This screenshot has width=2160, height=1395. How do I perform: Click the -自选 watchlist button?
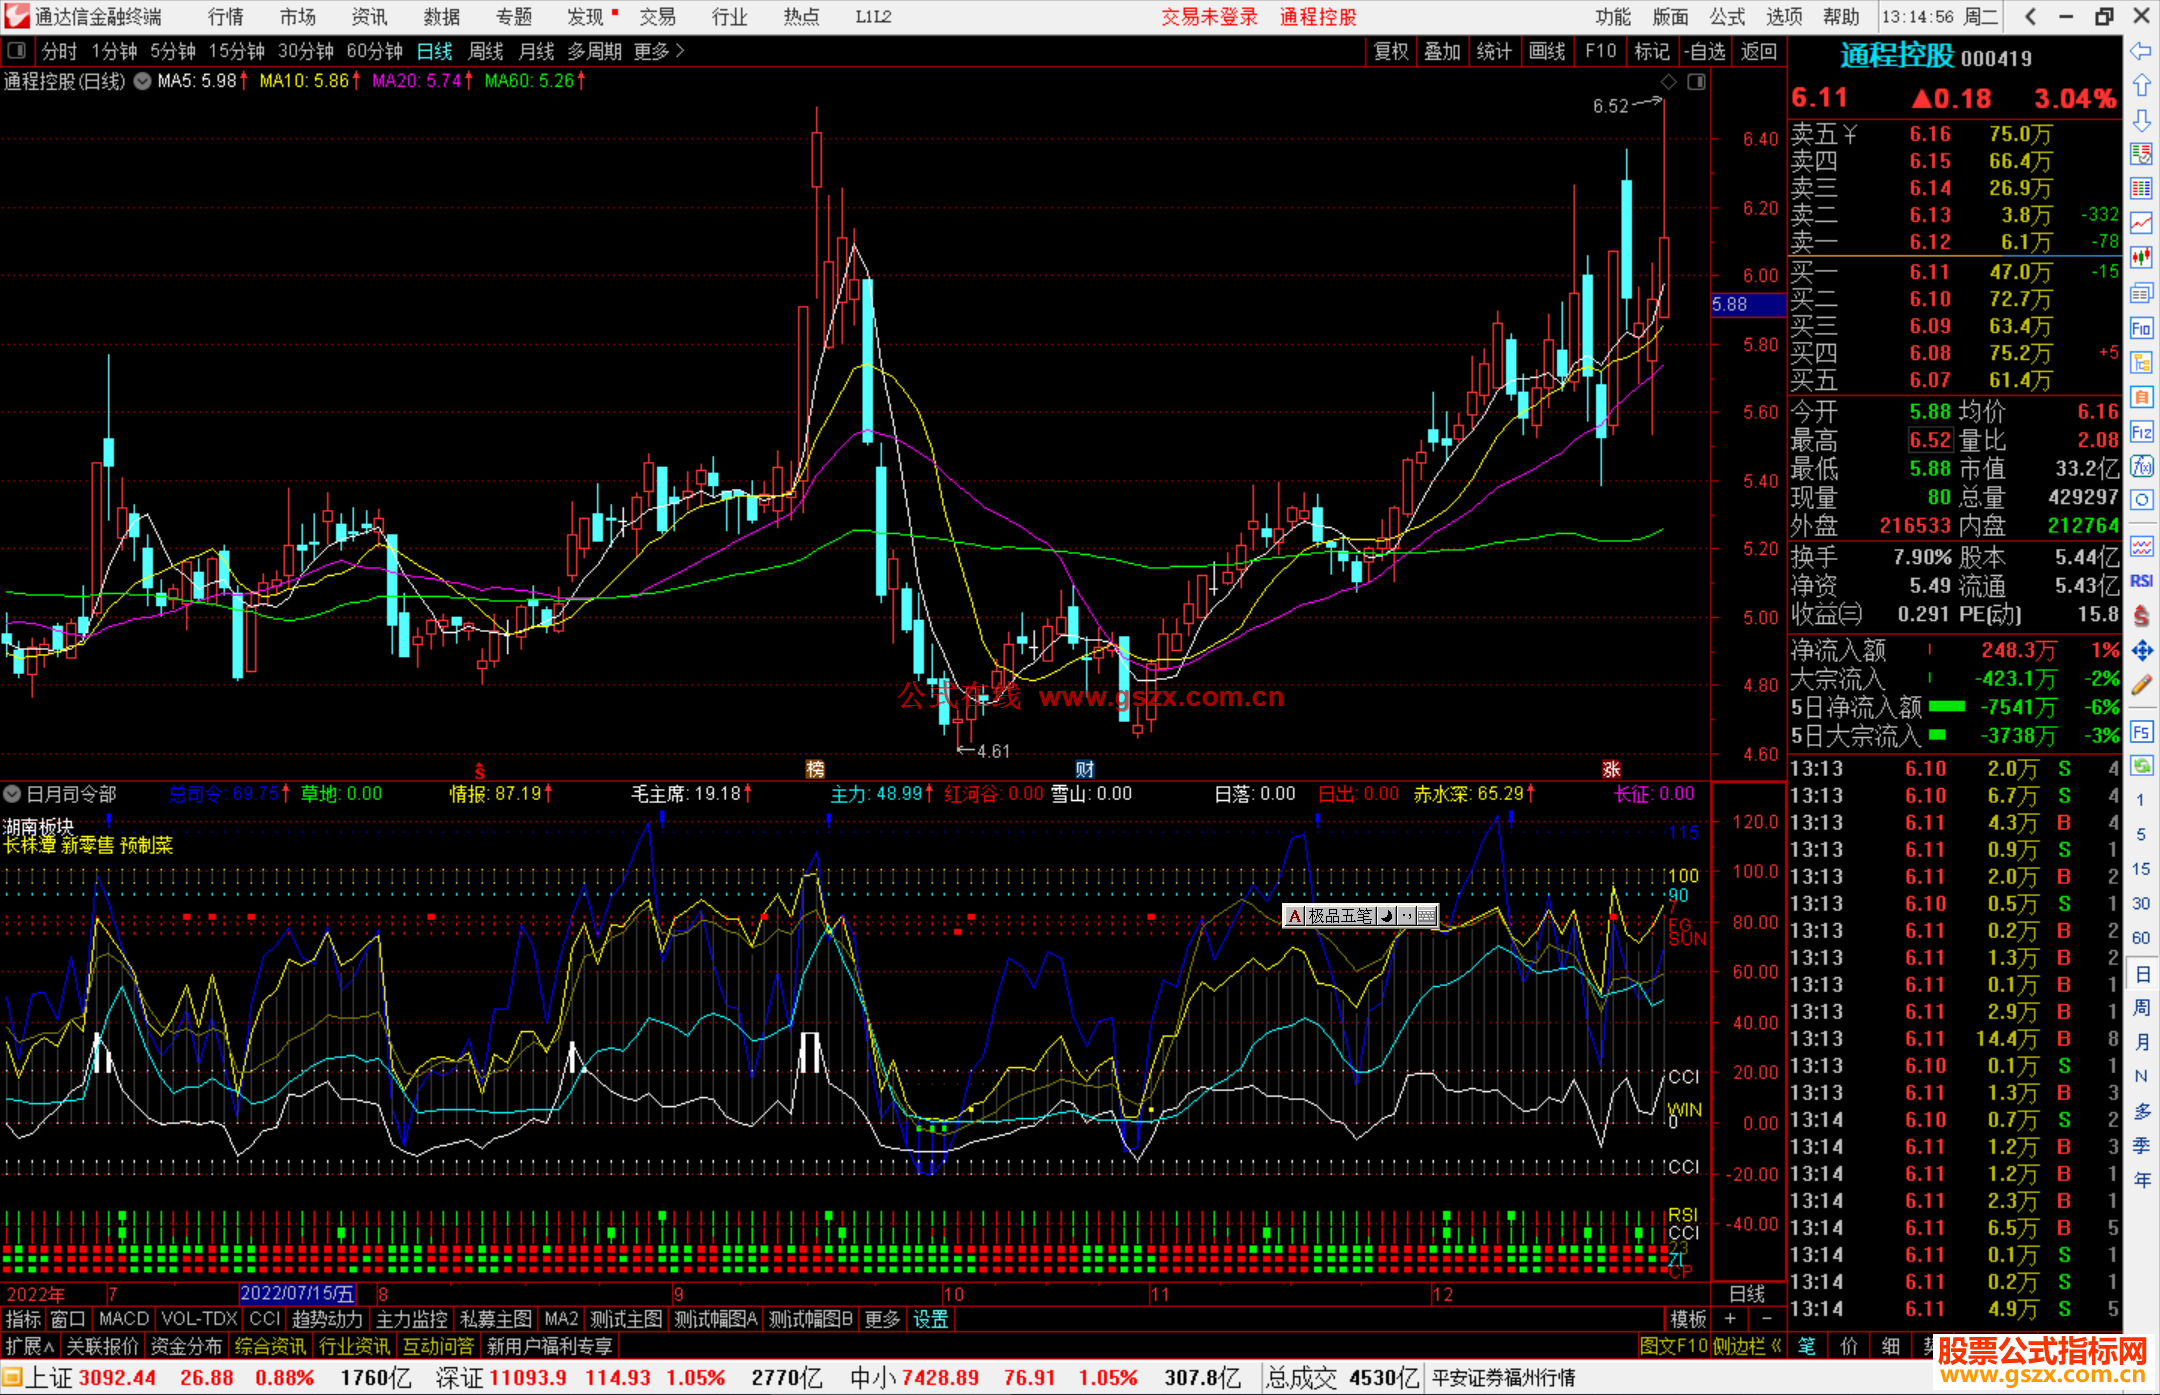coord(1704,51)
